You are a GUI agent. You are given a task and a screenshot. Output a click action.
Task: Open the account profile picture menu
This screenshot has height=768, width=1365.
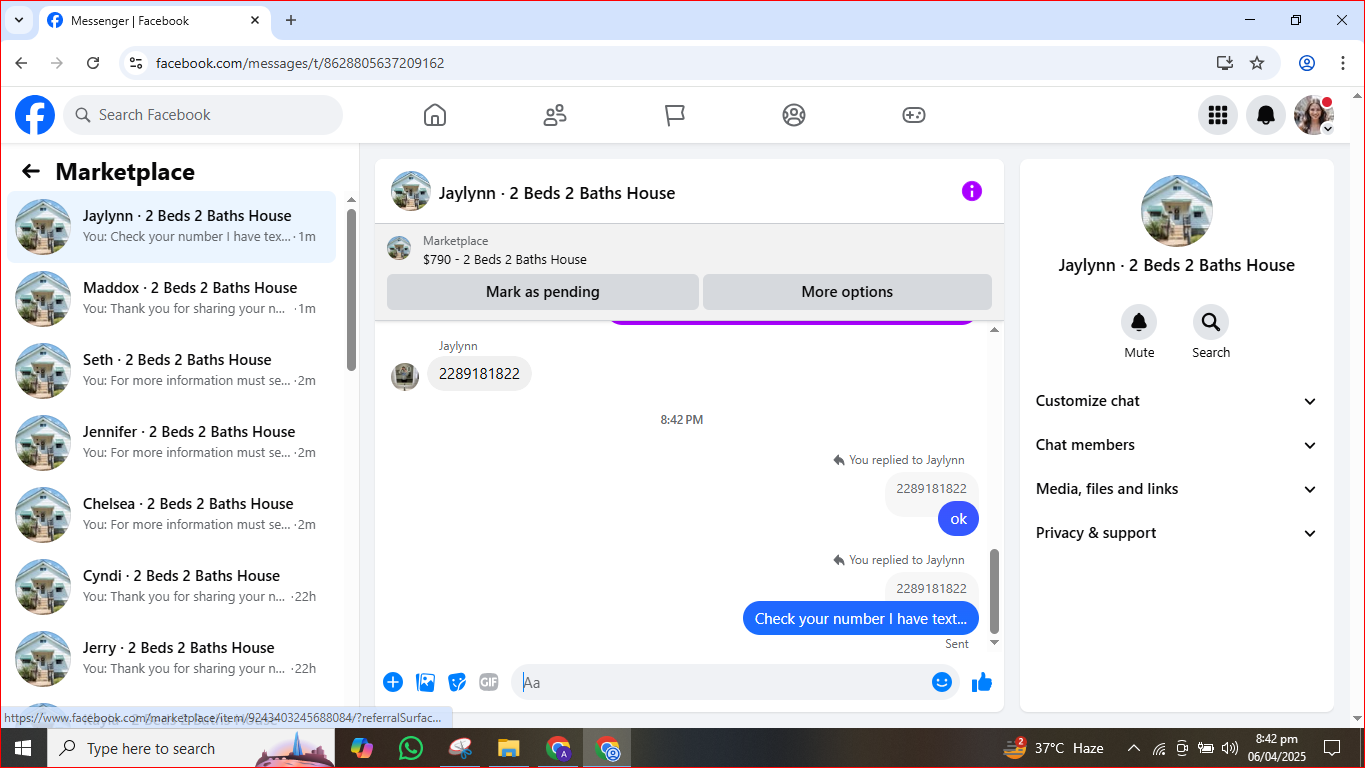point(1314,115)
